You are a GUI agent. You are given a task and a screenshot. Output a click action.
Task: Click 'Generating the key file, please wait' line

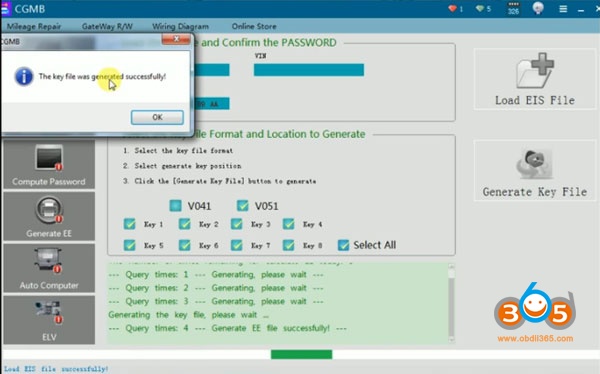pos(189,315)
